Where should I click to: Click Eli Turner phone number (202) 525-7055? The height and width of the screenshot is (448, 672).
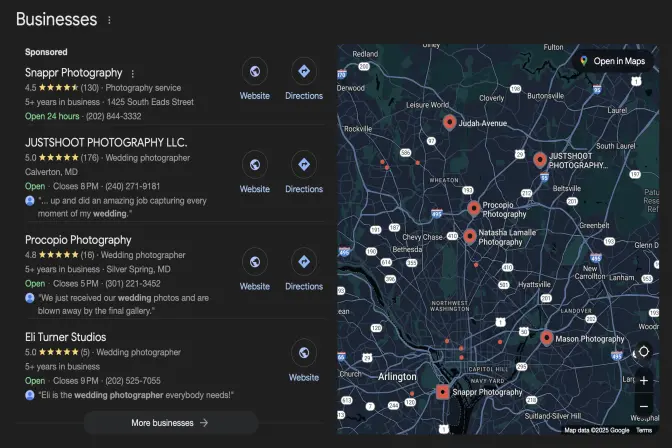click(133, 381)
